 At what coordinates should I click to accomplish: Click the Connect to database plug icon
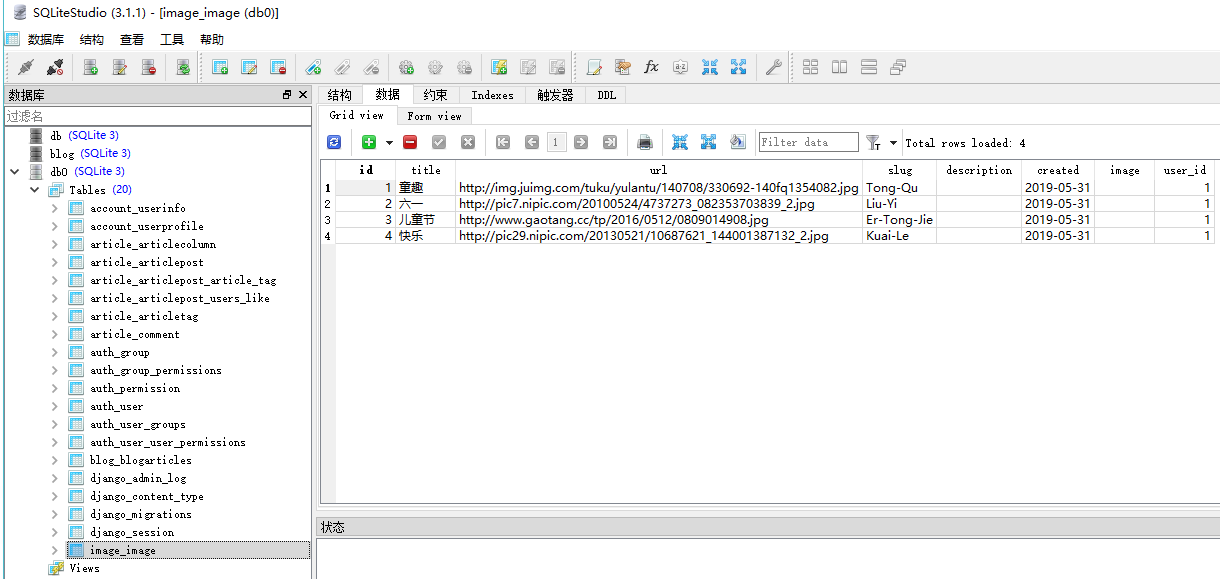coord(26,67)
